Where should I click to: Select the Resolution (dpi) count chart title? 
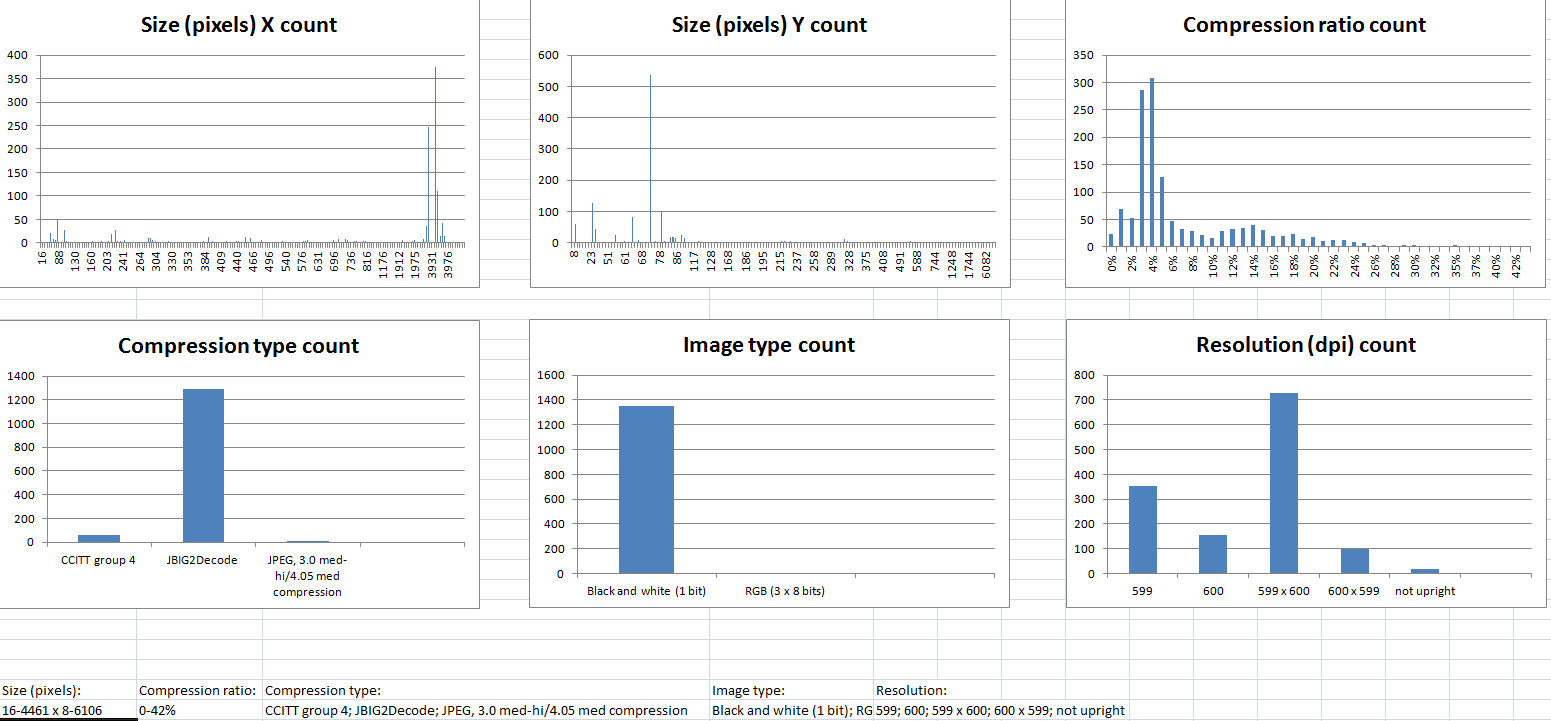pyautogui.click(x=1305, y=345)
